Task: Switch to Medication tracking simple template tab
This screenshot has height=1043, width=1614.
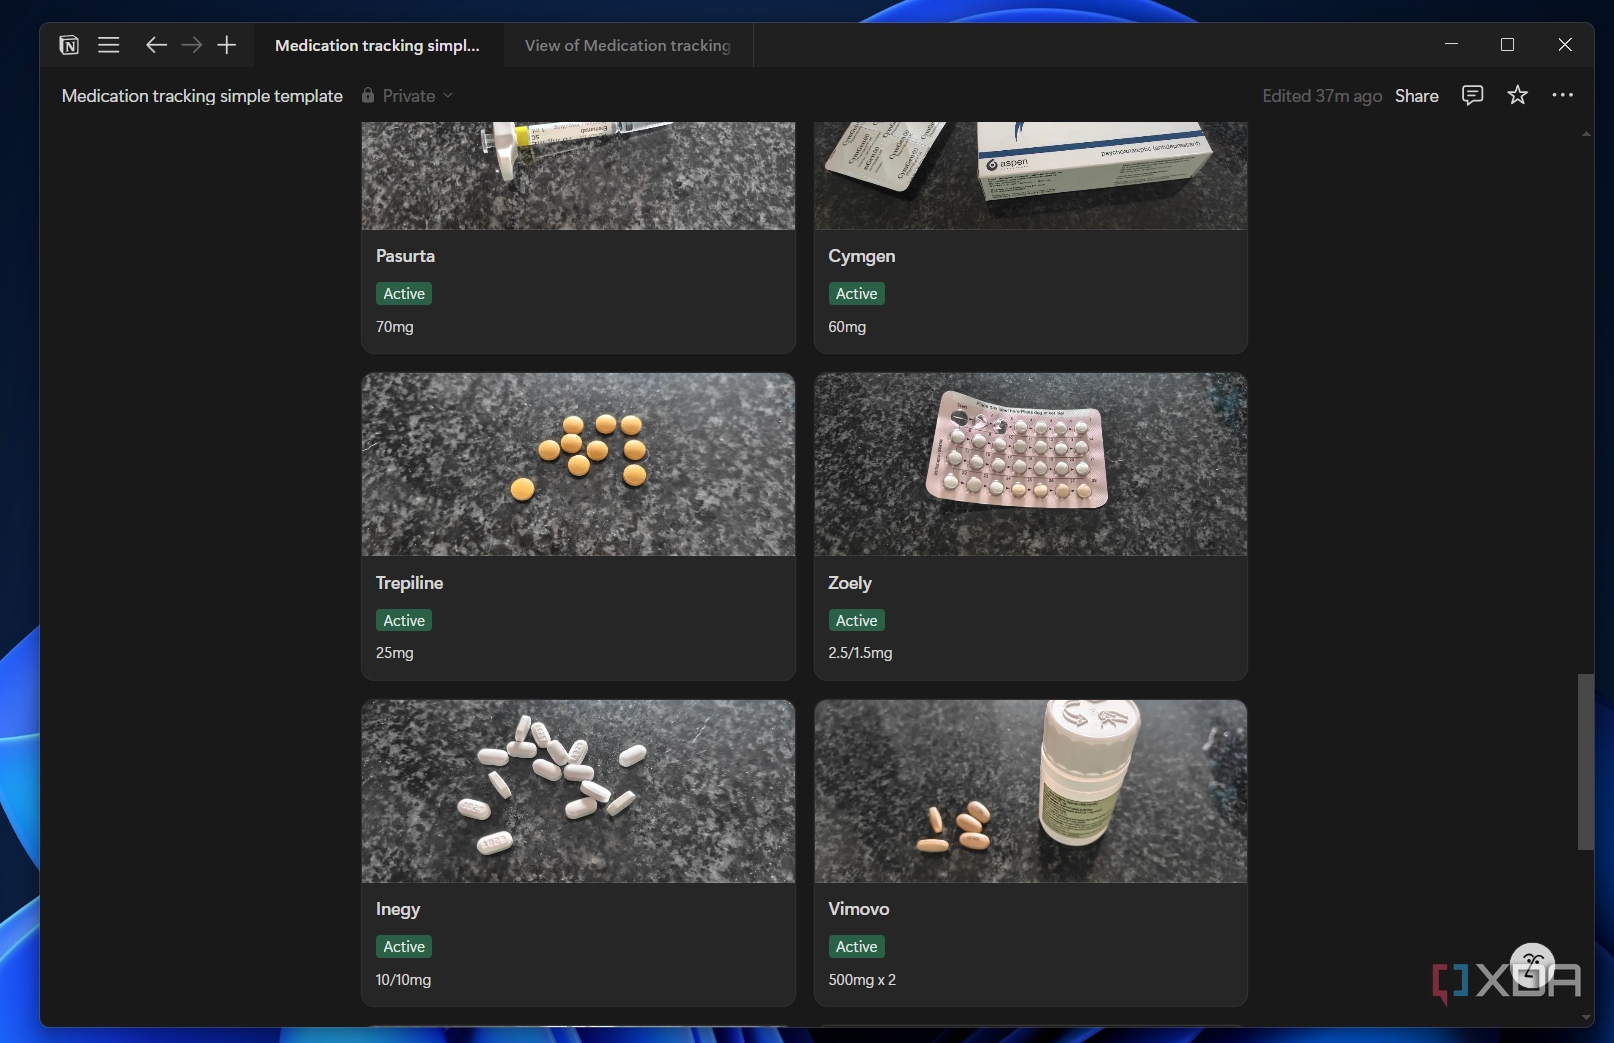Action: (378, 45)
